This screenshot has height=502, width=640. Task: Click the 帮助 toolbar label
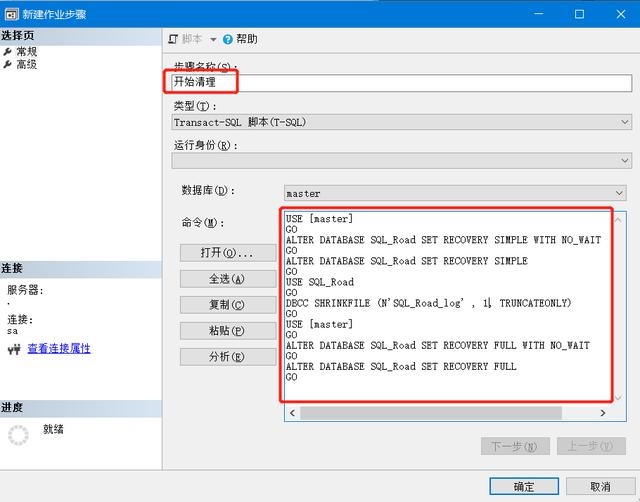click(x=247, y=39)
